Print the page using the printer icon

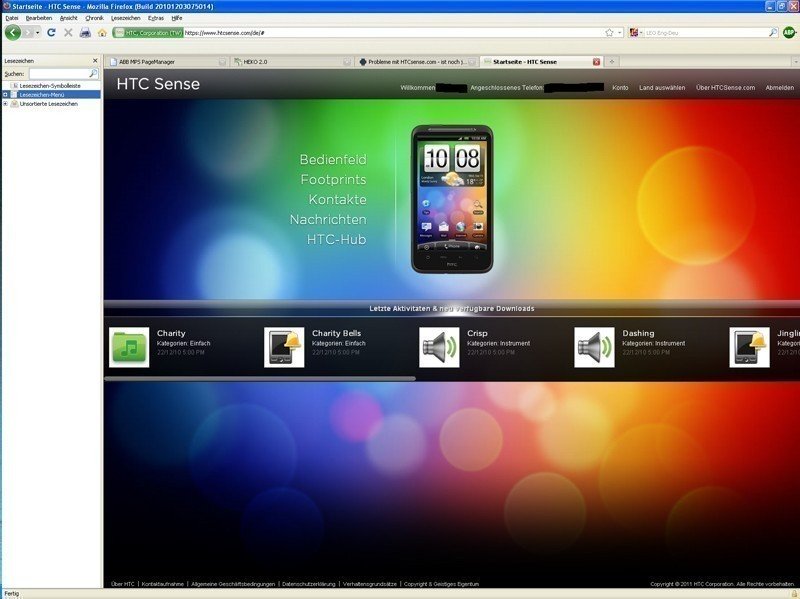pos(85,32)
